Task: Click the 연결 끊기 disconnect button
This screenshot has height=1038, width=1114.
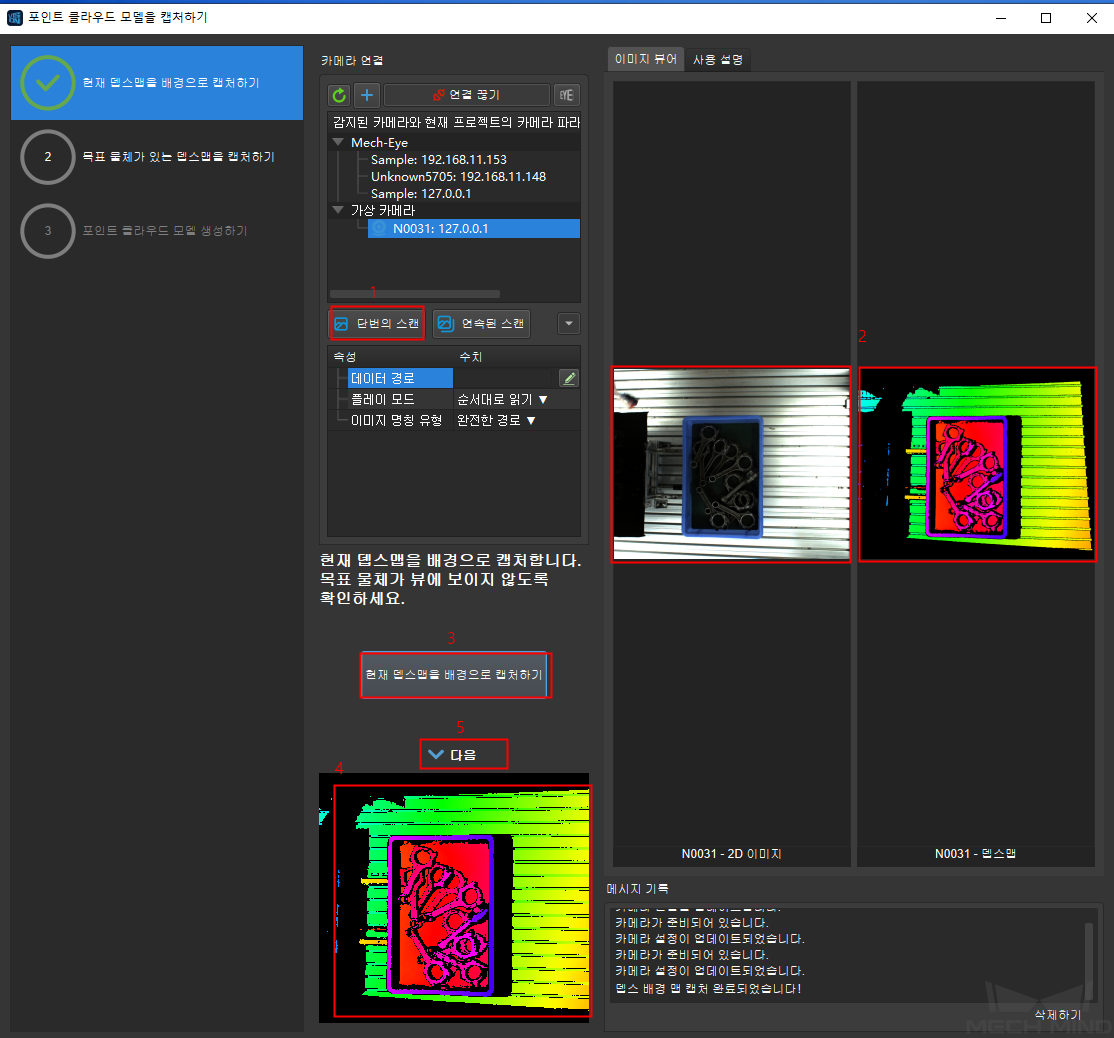Action: click(x=467, y=95)
